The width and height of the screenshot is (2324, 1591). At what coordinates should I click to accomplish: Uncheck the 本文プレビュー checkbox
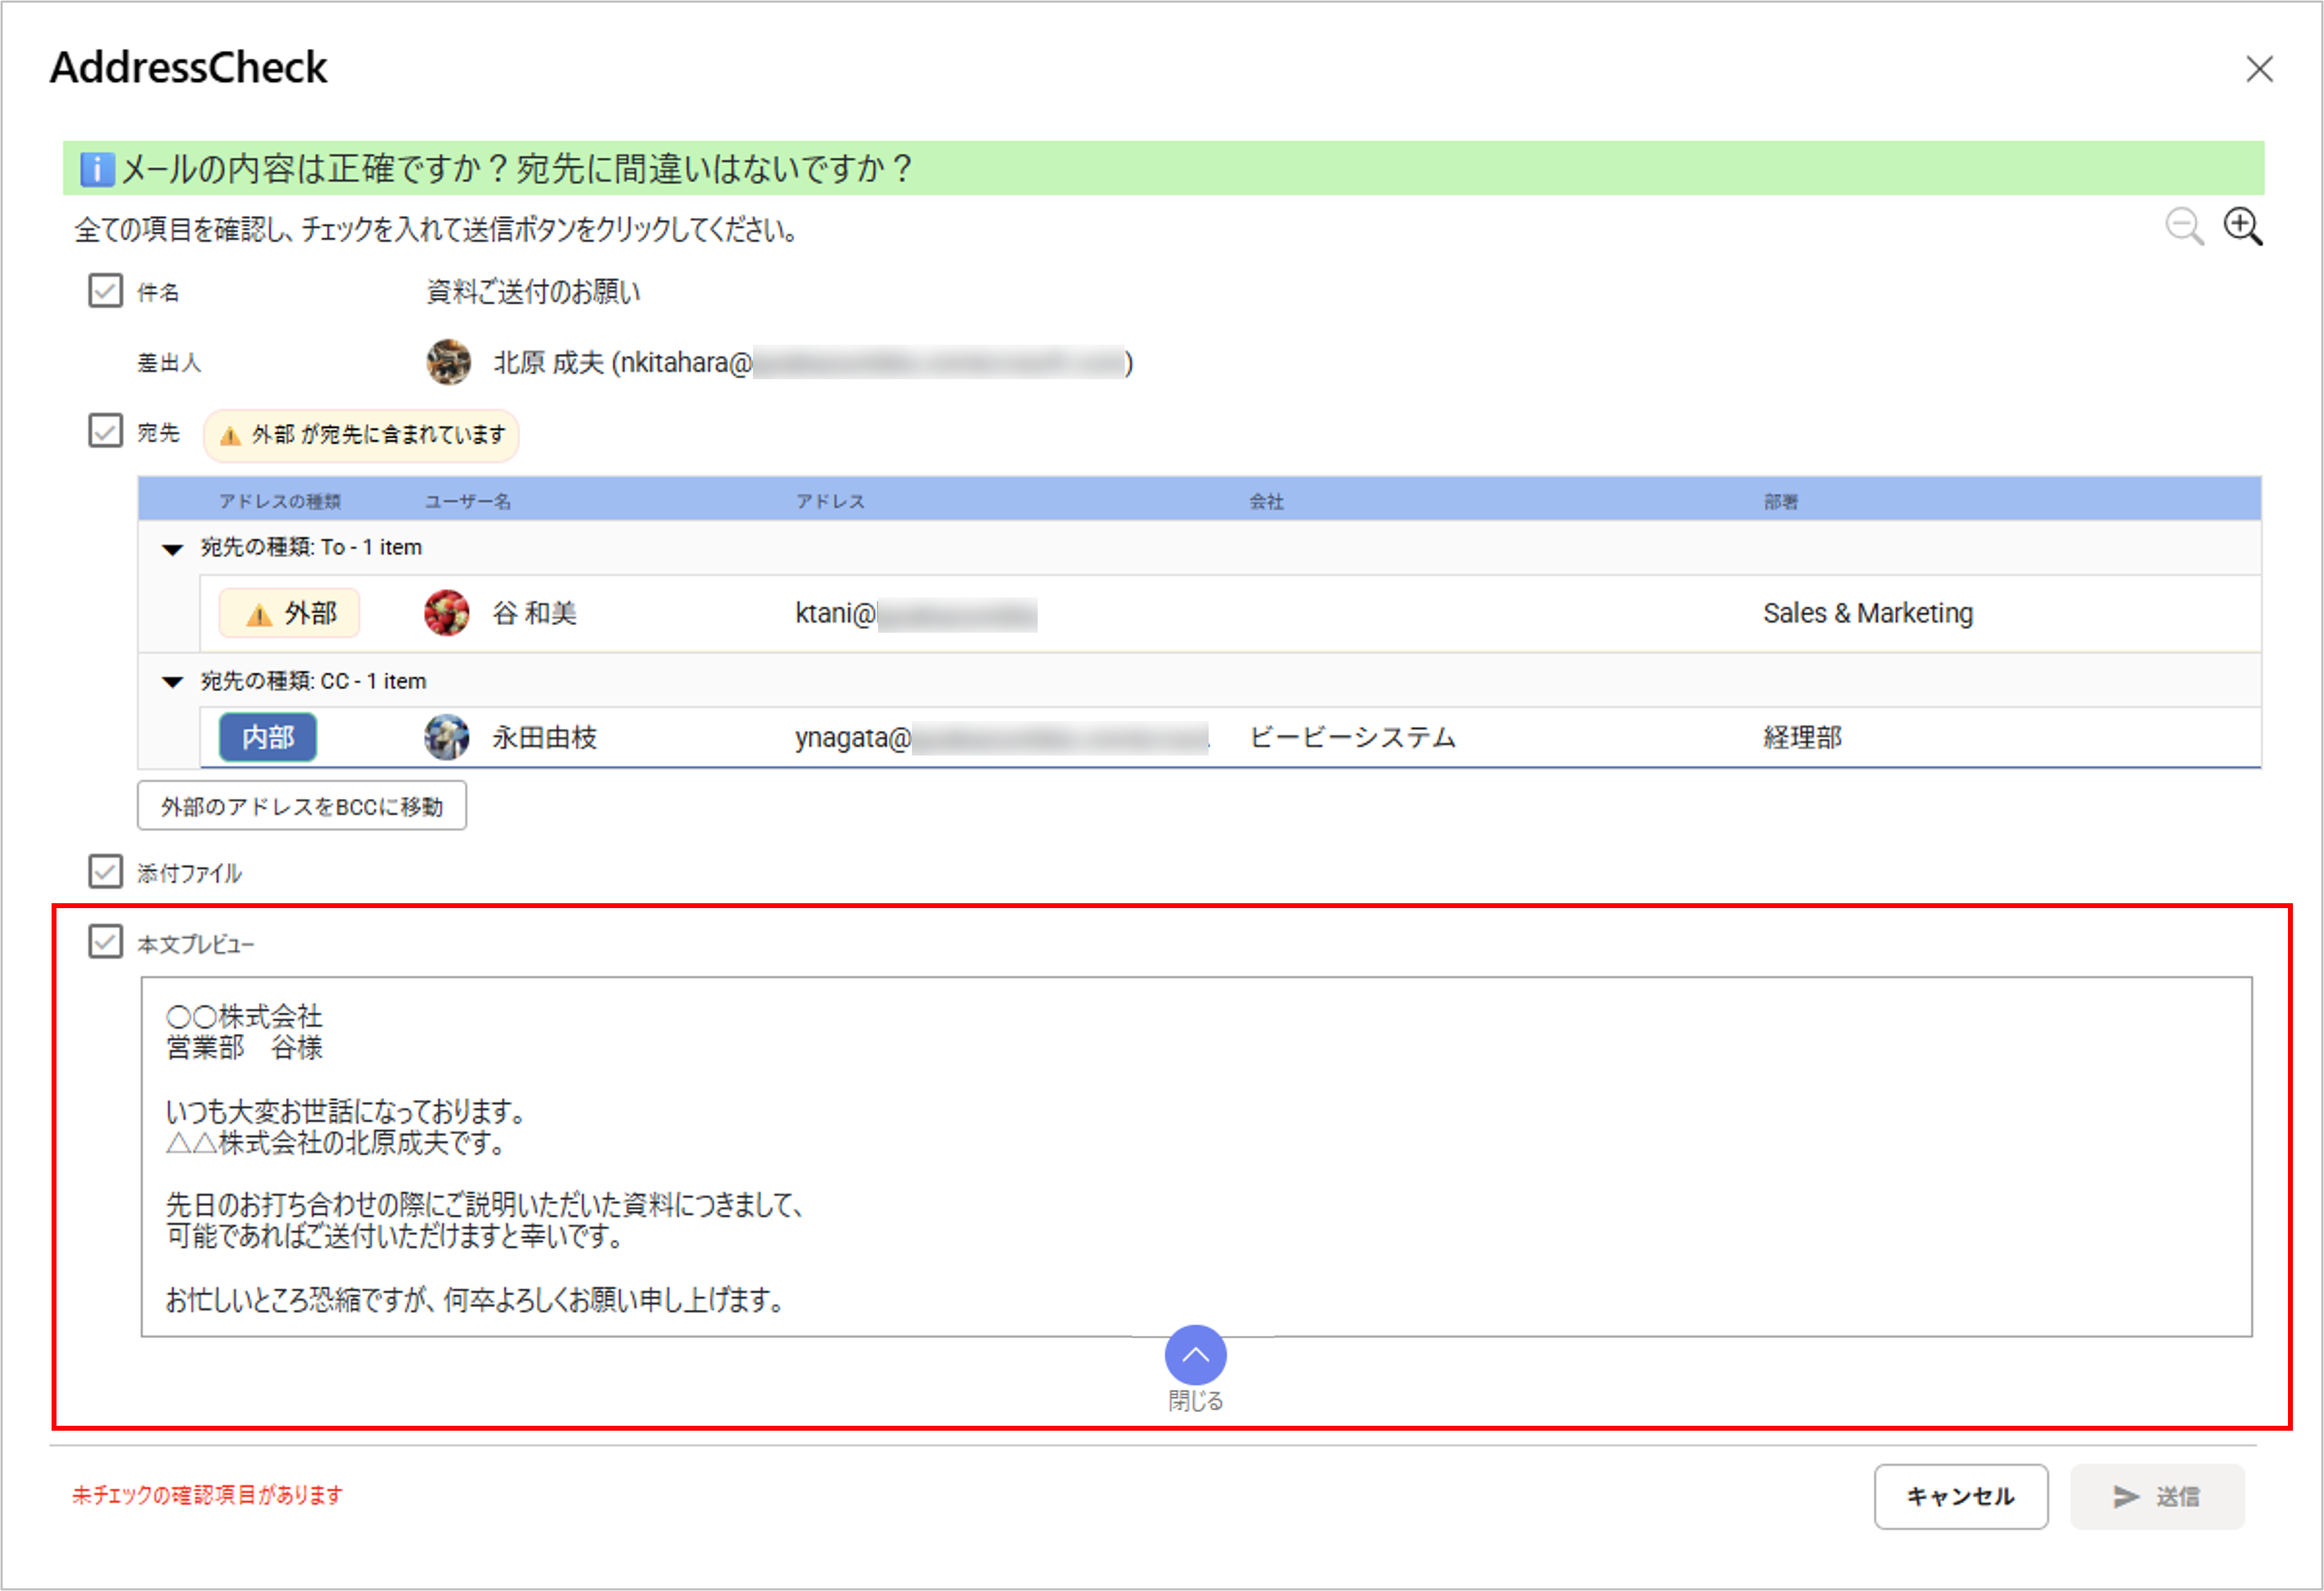point(105,942)
